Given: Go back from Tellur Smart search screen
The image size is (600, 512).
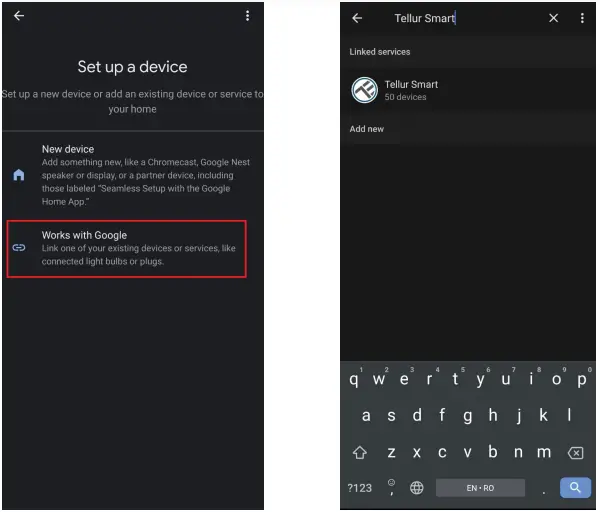Looking at the screenshot, I should 357,18.
